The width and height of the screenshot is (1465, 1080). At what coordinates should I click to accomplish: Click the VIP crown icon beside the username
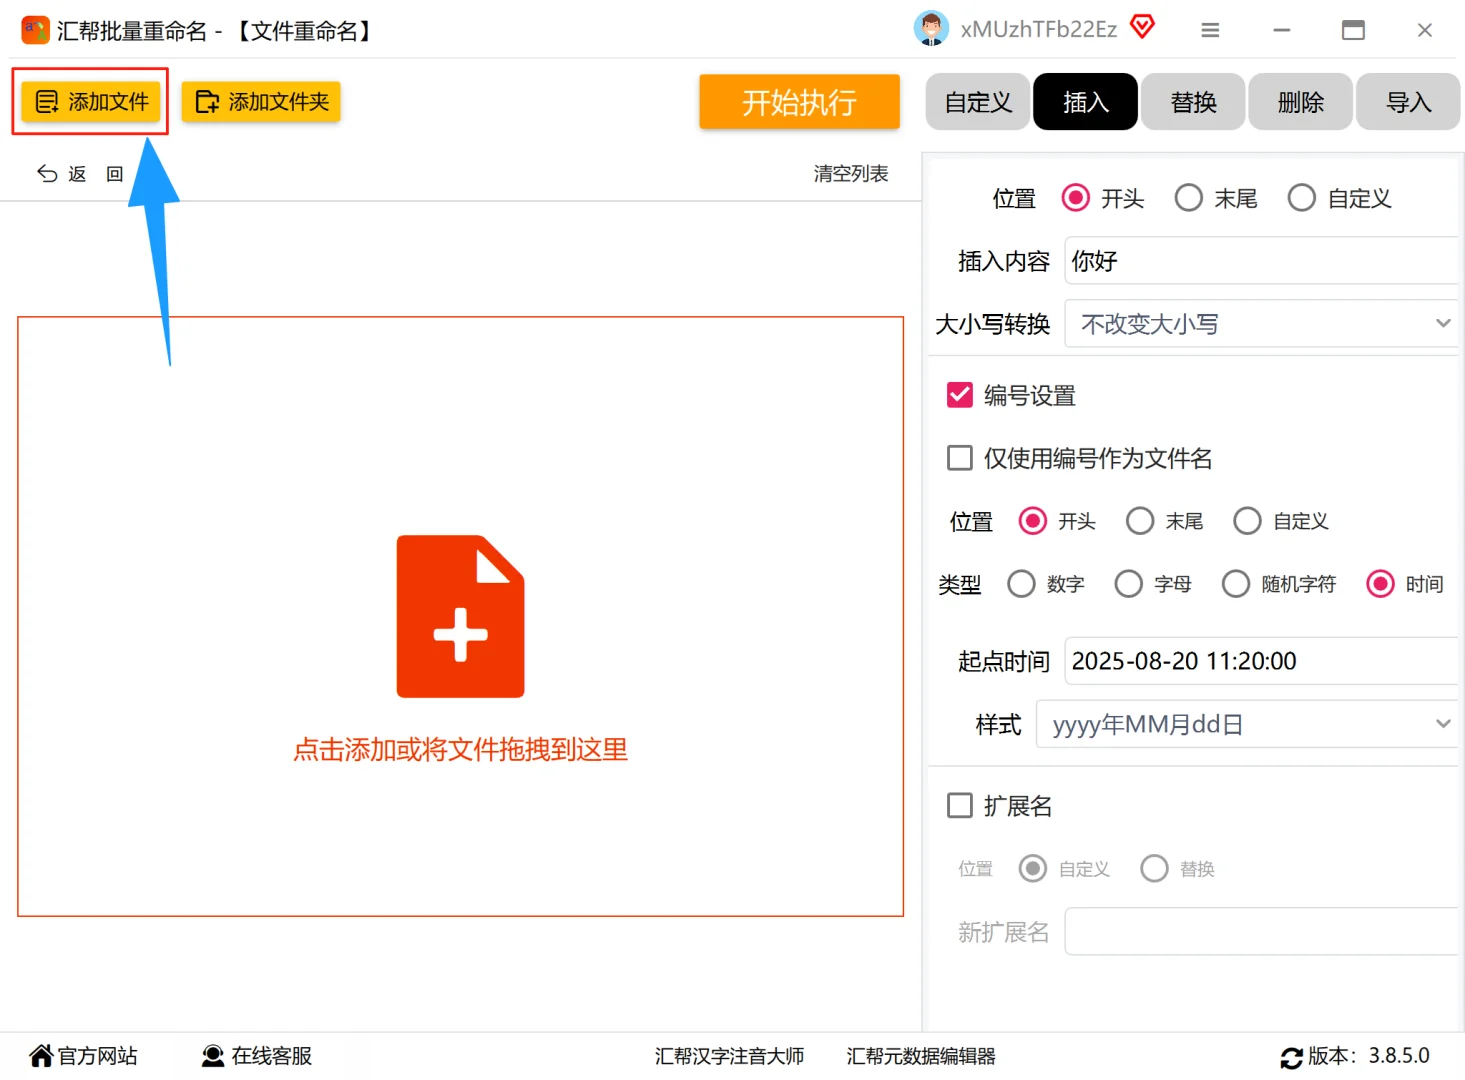(x=1141, y=27)
